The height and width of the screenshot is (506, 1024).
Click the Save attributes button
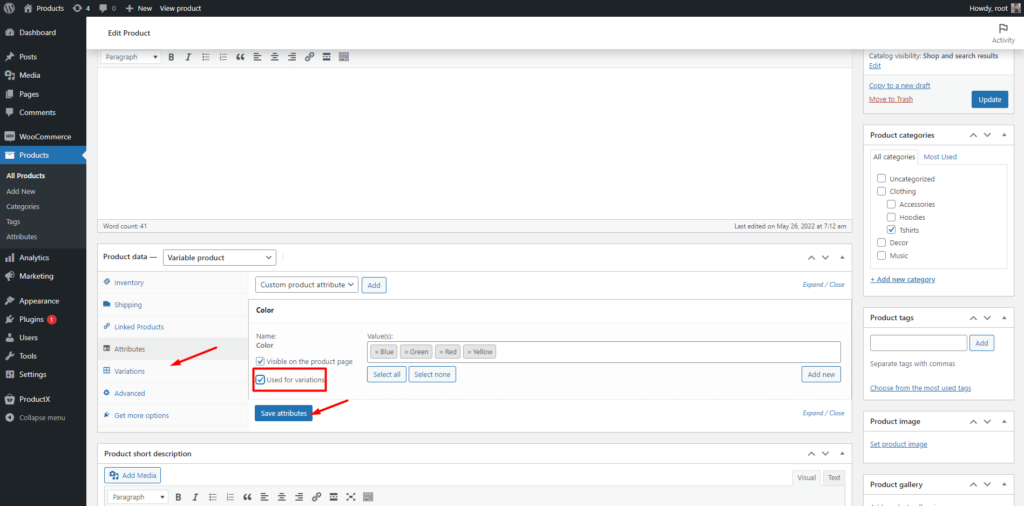283,413
